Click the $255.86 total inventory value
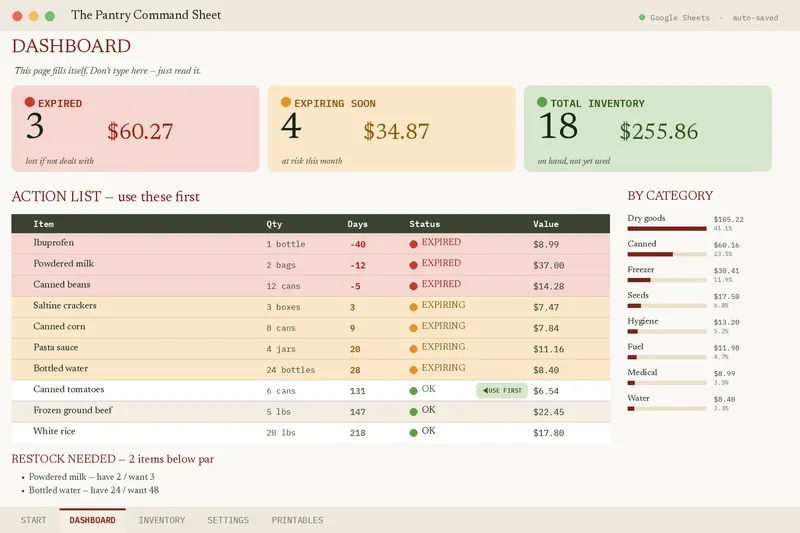The width and height of the screenshot is (800, 533). 659,132
